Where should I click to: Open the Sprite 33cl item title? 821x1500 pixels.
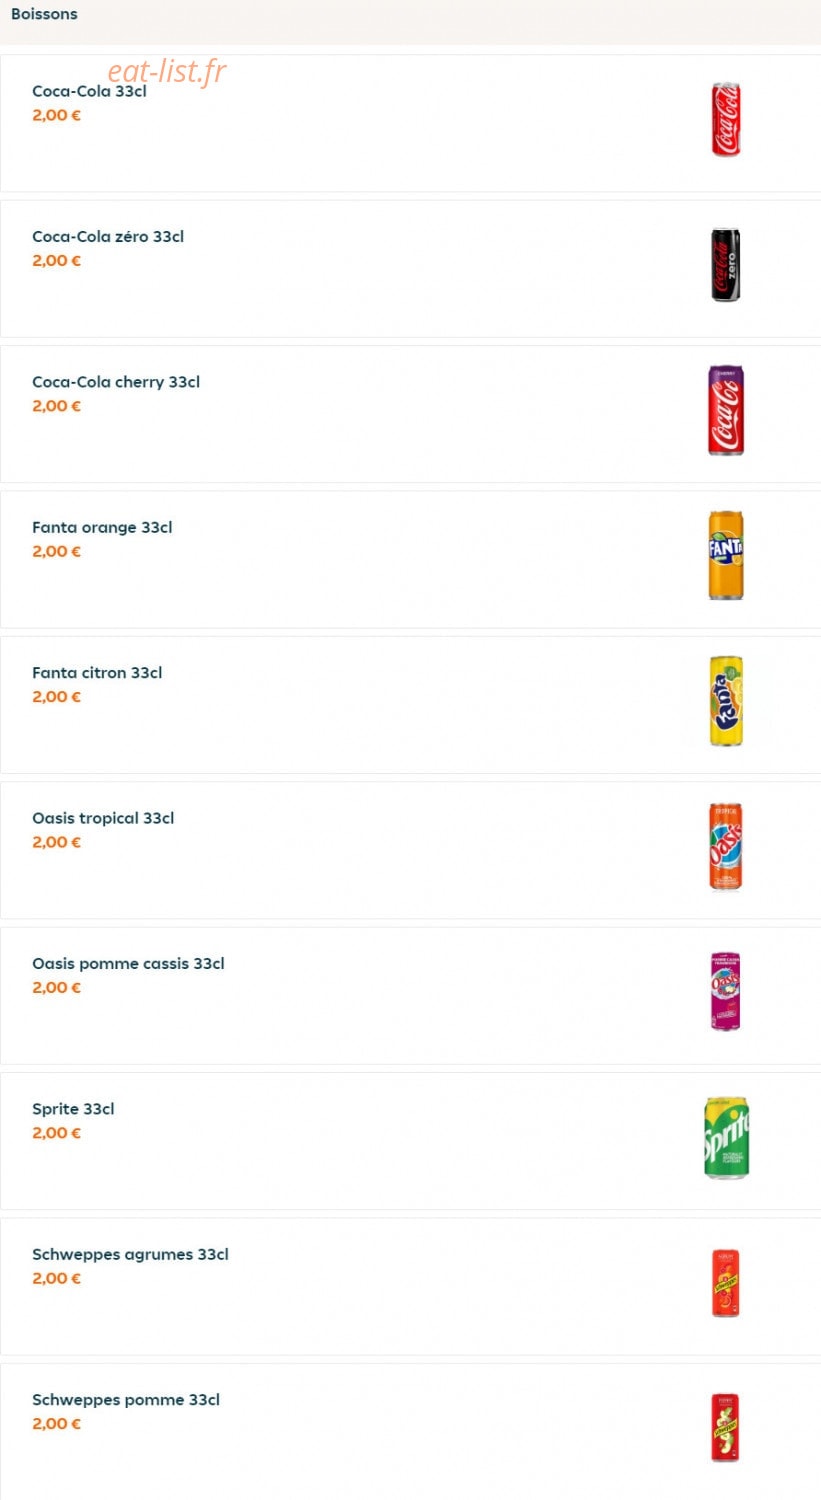(73, 1109)
